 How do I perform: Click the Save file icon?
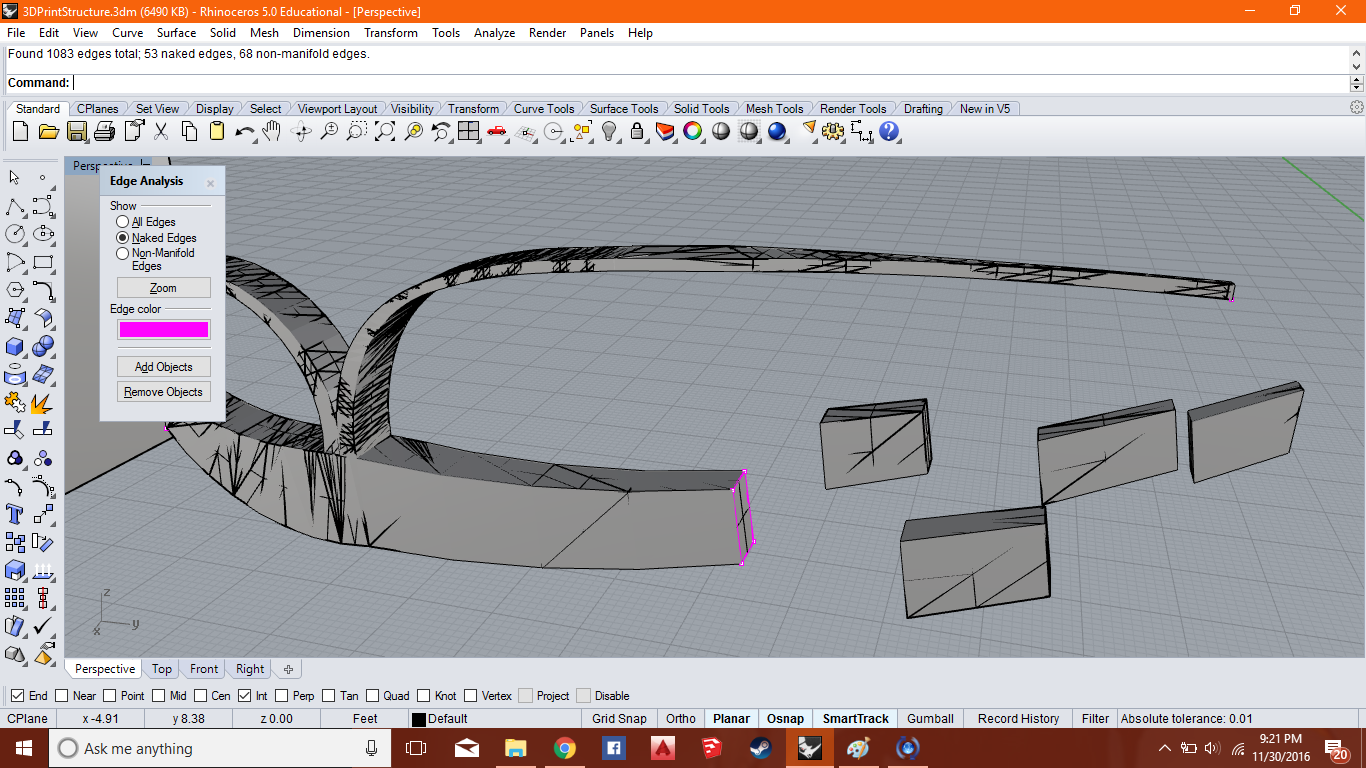pos(77,131)
